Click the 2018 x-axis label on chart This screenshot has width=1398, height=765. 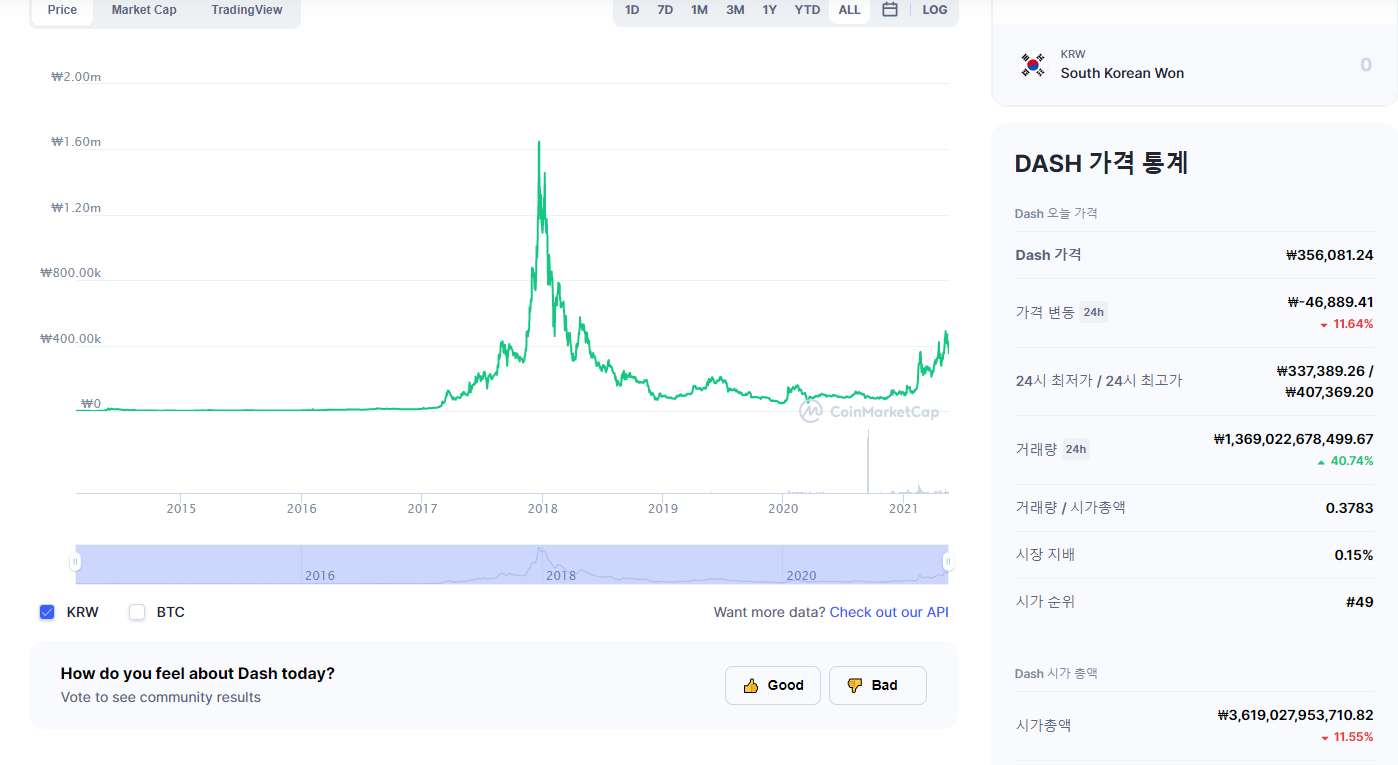542,508
